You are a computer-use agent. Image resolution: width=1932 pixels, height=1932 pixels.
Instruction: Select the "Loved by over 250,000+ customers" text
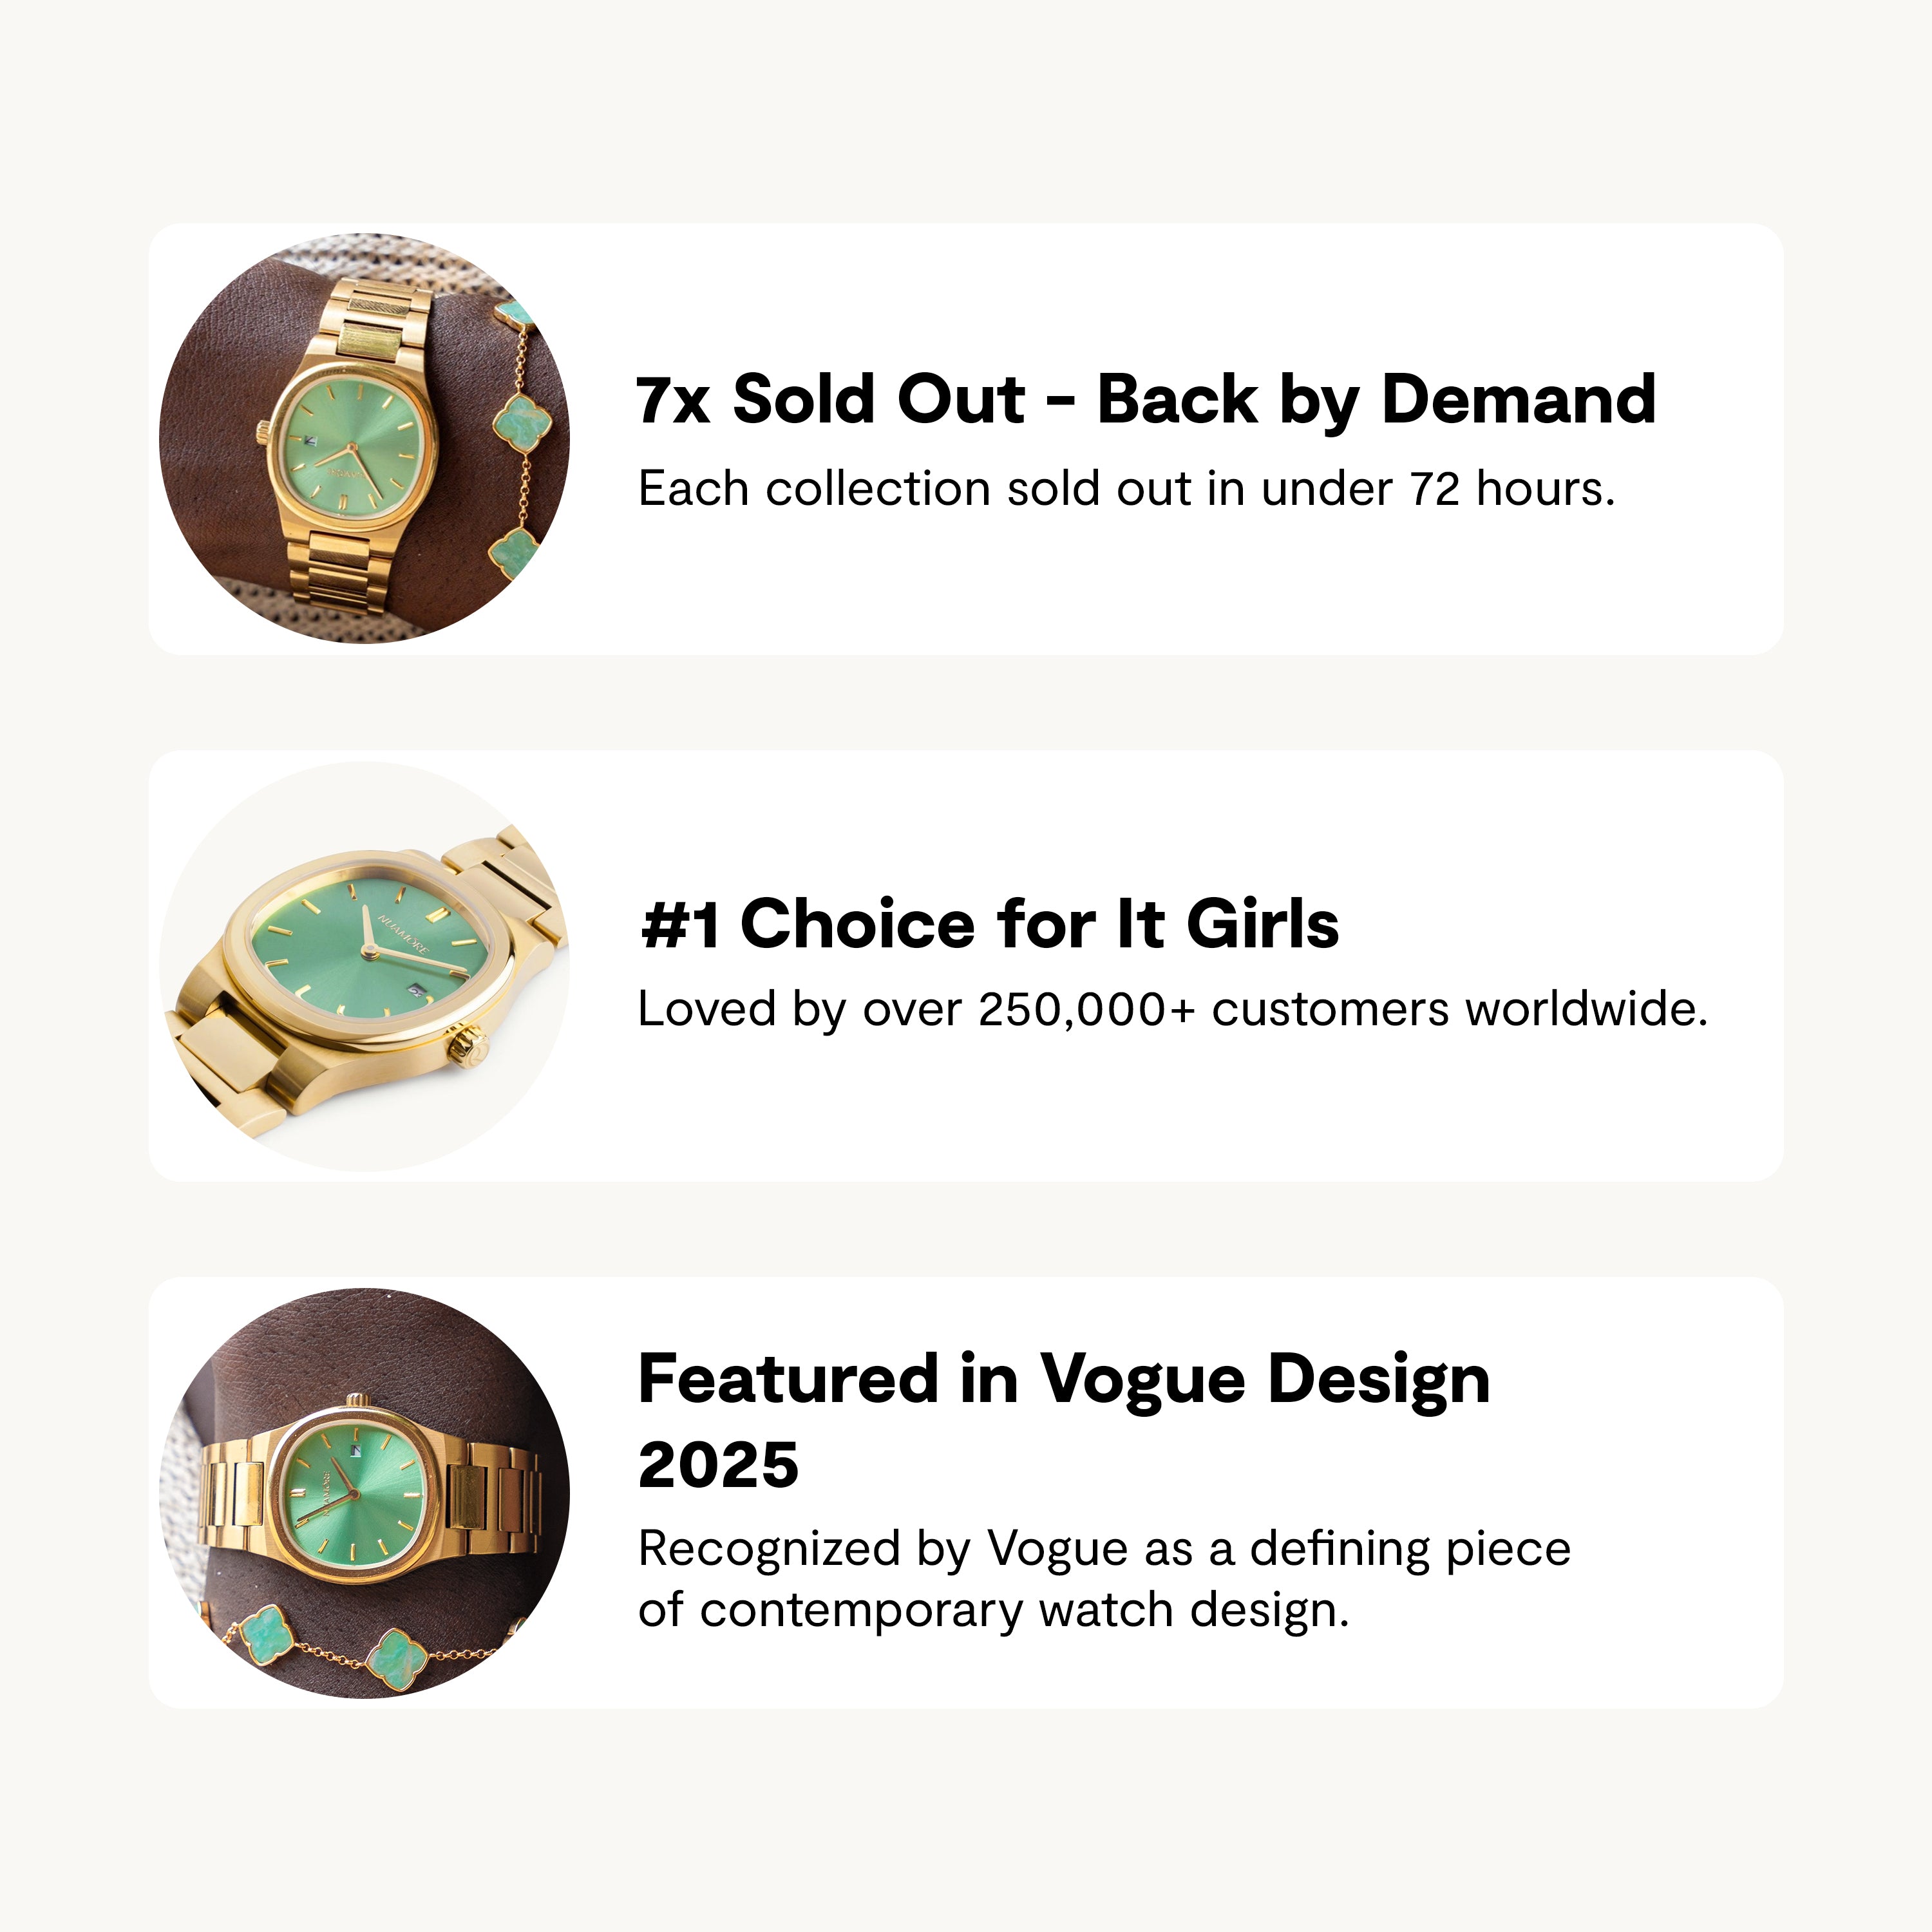click(x=1172, y=1009)
